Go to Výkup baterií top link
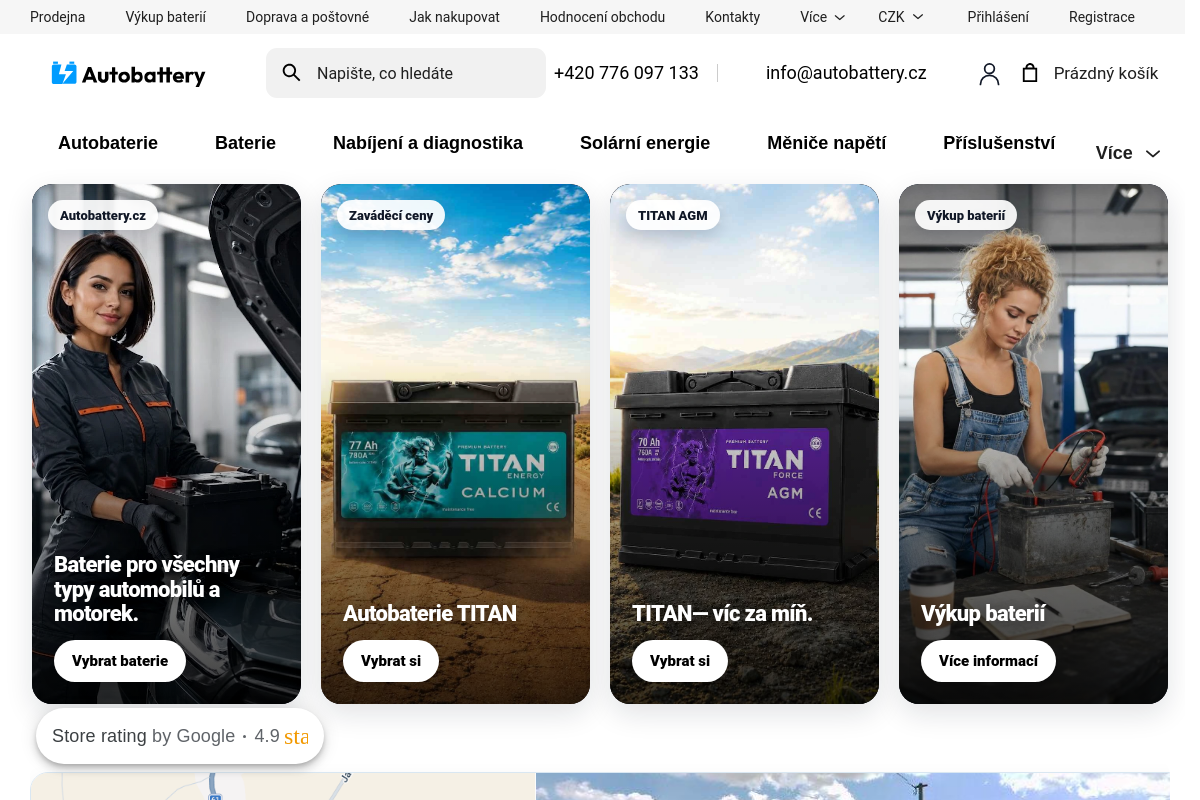The width and height of the screenshot is (1200, 800). click(x=165, y=17)
